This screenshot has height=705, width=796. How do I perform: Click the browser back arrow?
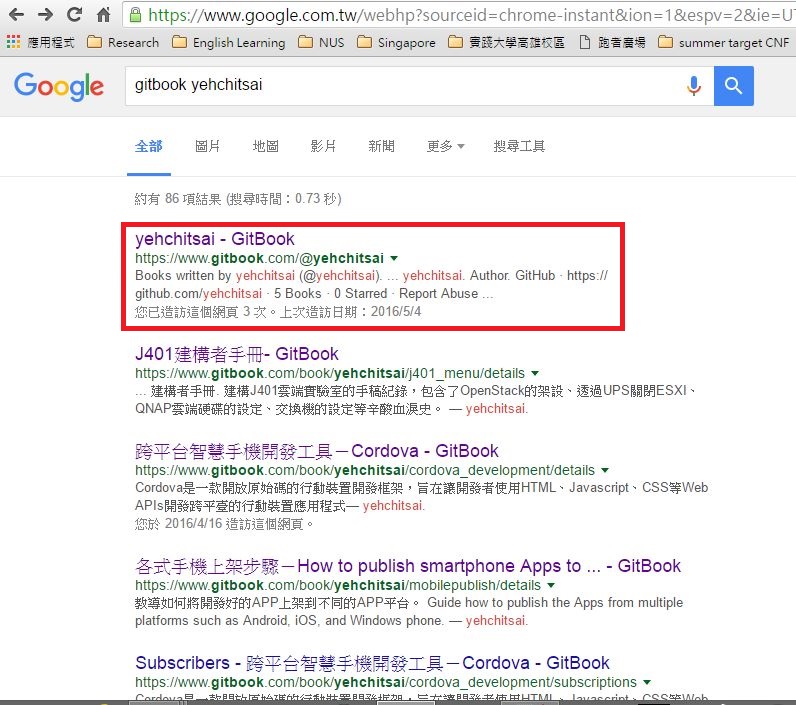tap(17, 15)
